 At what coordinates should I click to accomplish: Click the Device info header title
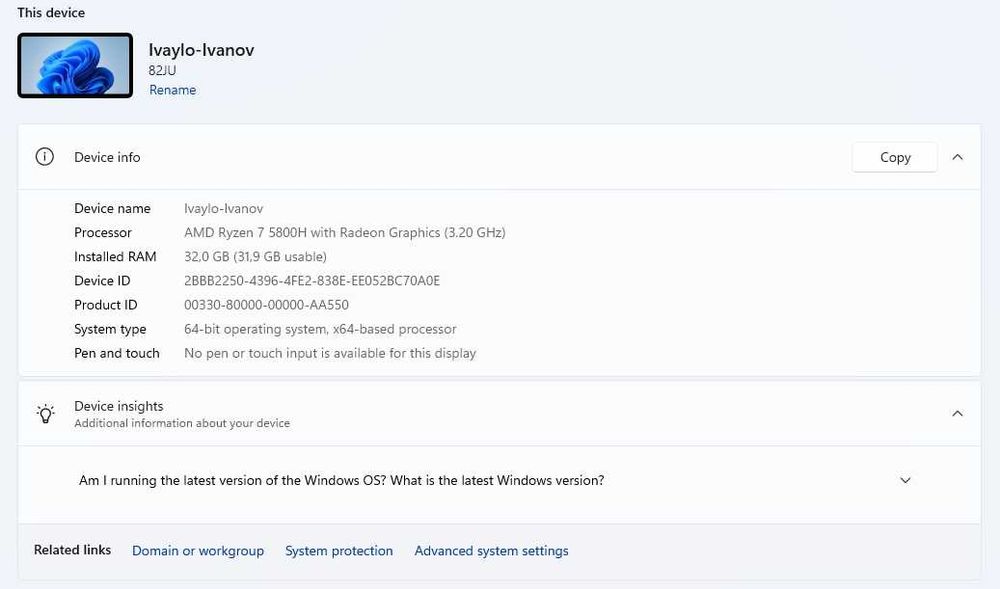pos(107,157)
